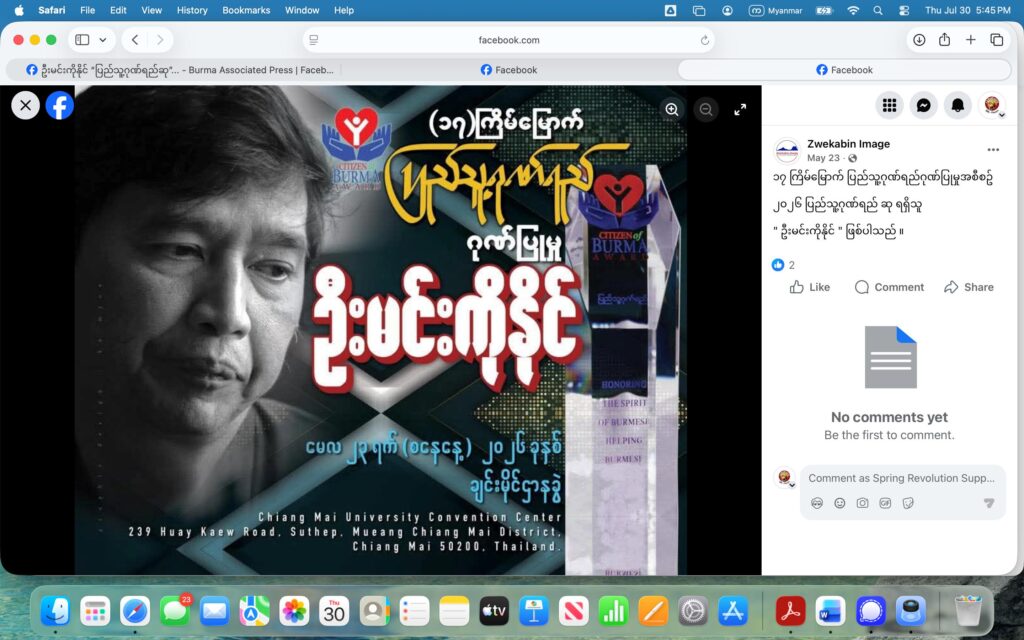Open Wi-Fi status menu
The image size is (1024, 640).
click(x=853, y=10)
